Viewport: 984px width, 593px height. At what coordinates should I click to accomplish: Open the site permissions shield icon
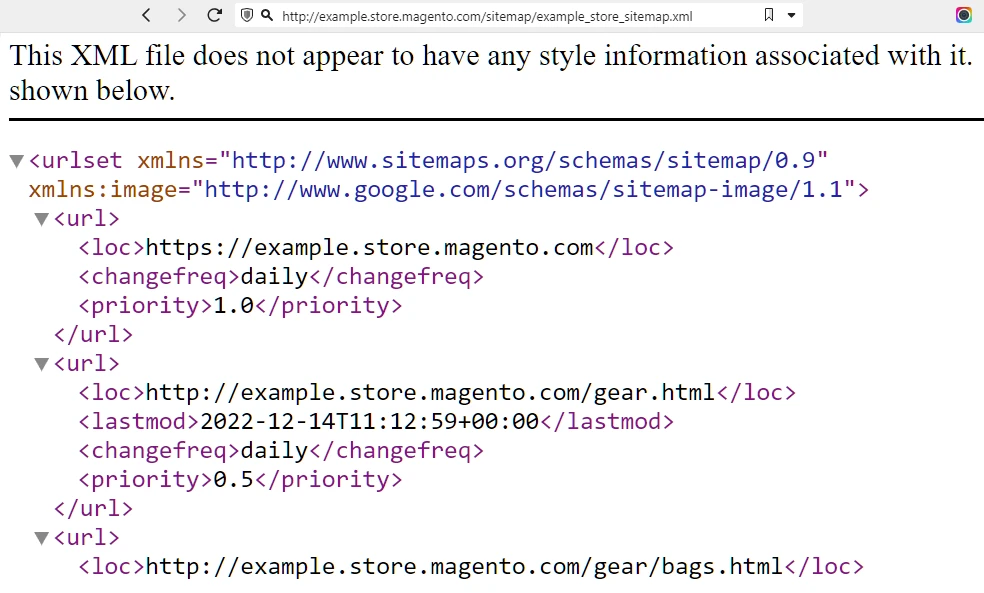pyautogui.click(x=246, y=15)
